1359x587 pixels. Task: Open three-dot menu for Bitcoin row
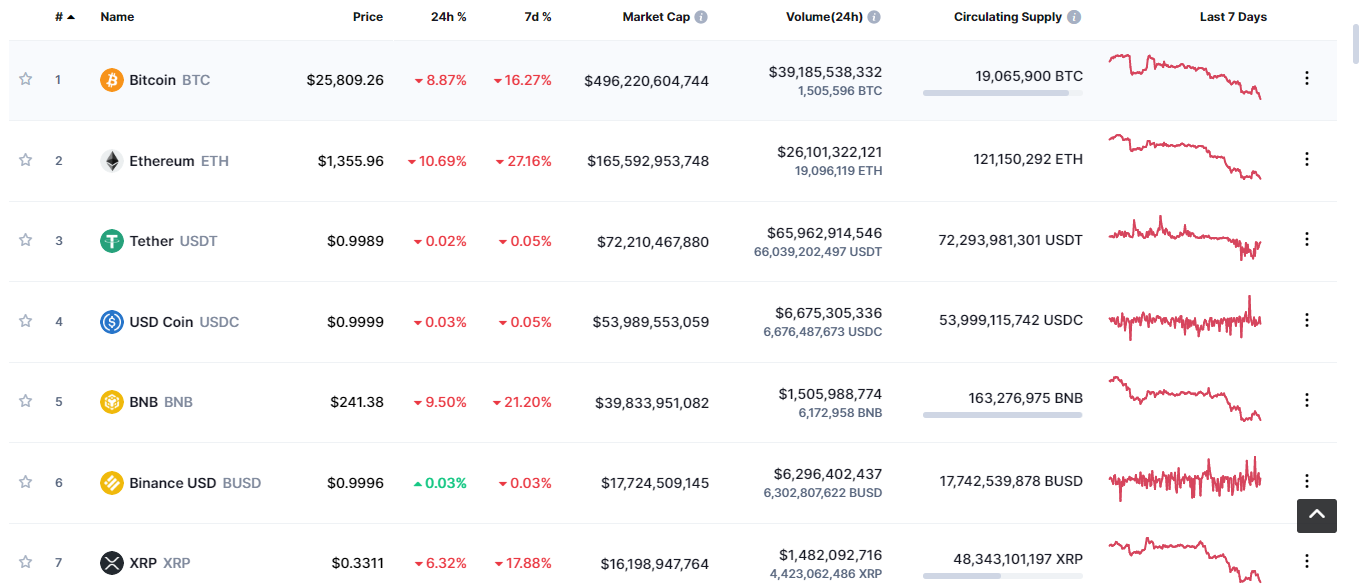1306,78
